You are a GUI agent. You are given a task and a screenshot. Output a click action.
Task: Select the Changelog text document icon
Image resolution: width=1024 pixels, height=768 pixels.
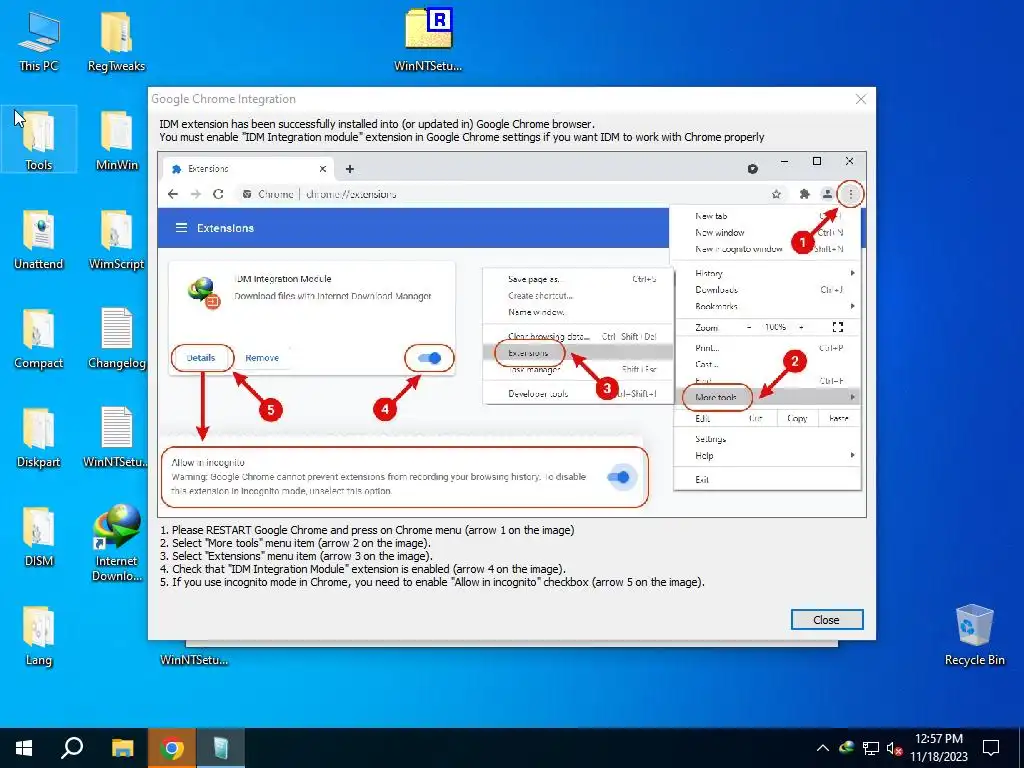(x=116, y=338)
